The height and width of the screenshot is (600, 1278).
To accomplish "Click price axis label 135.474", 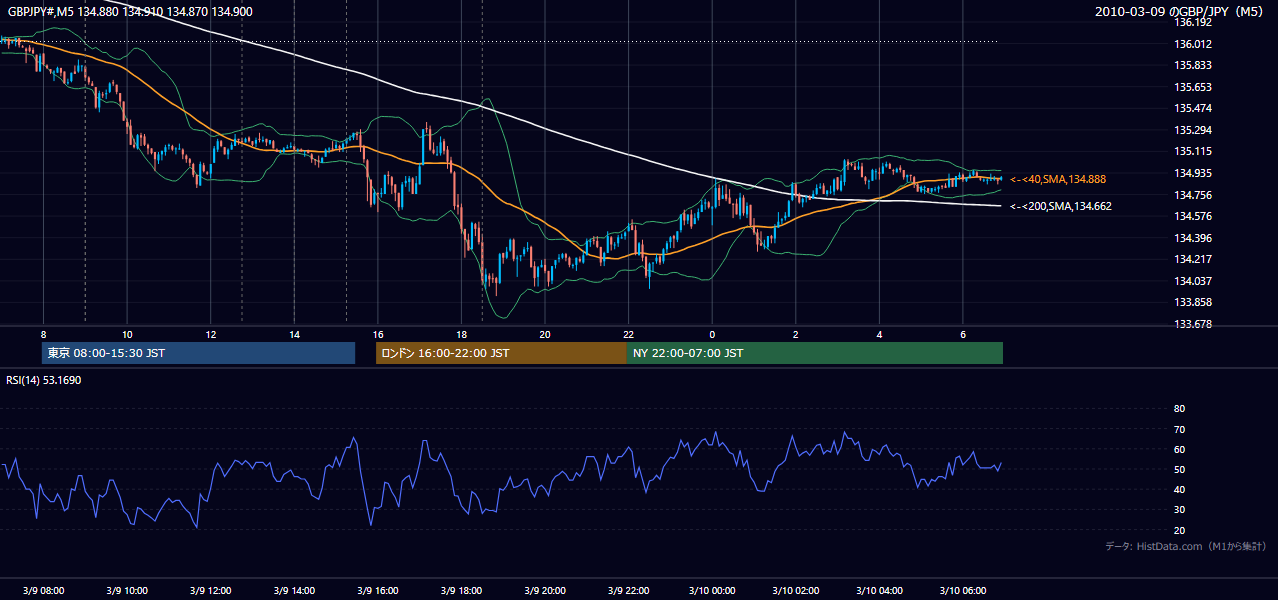I will (x=1193, y=108).
